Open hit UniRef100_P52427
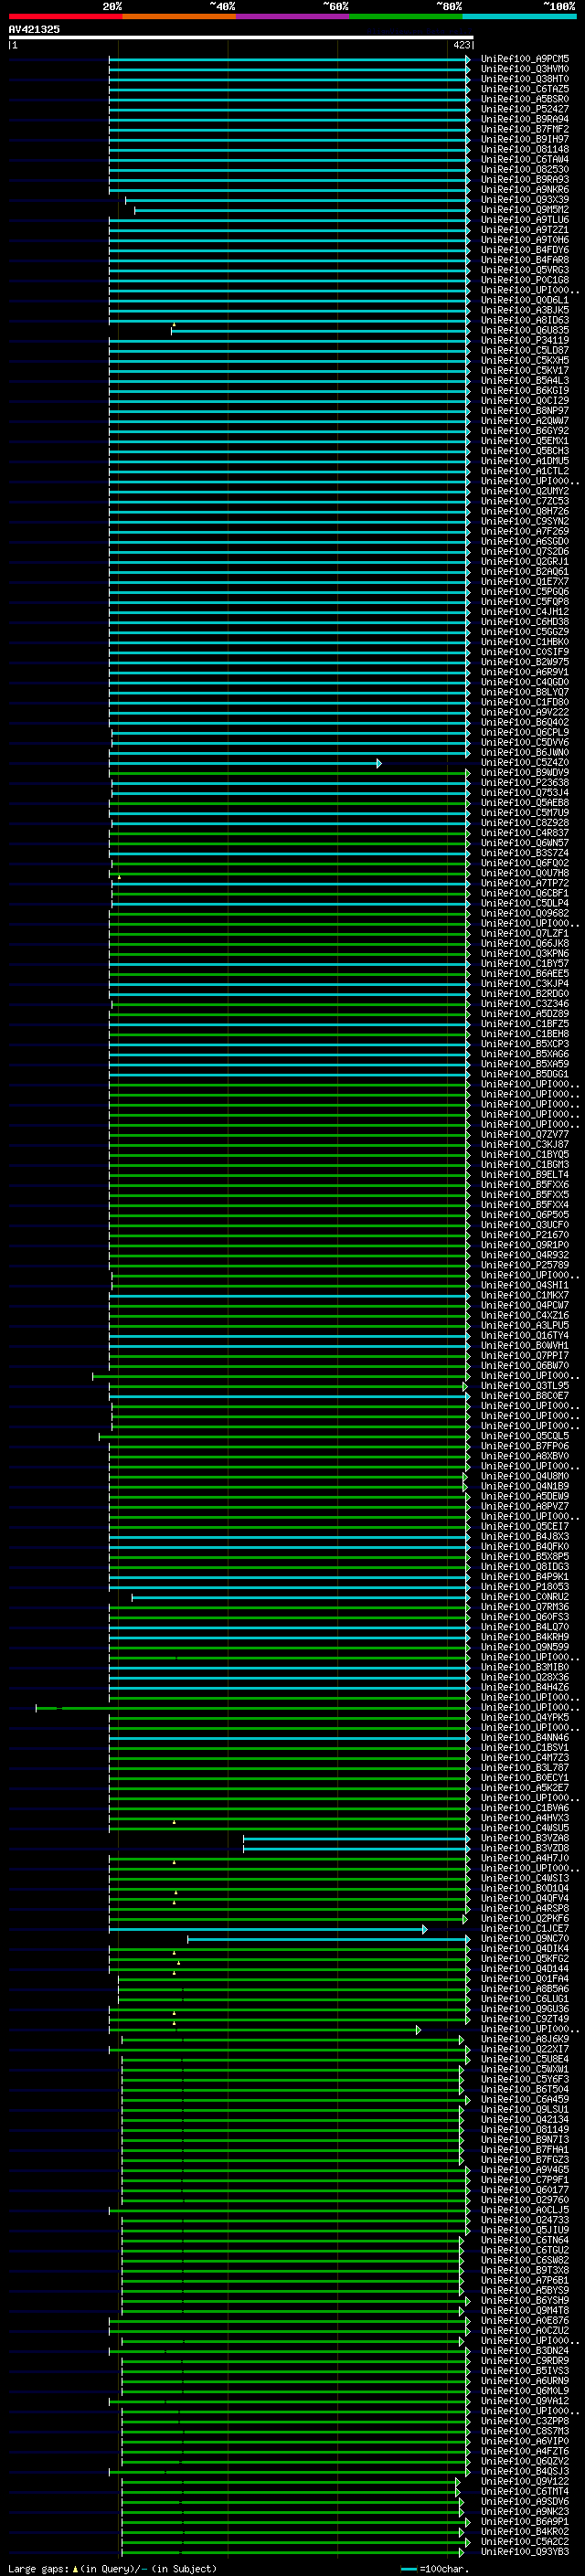 tap(525, 109)
